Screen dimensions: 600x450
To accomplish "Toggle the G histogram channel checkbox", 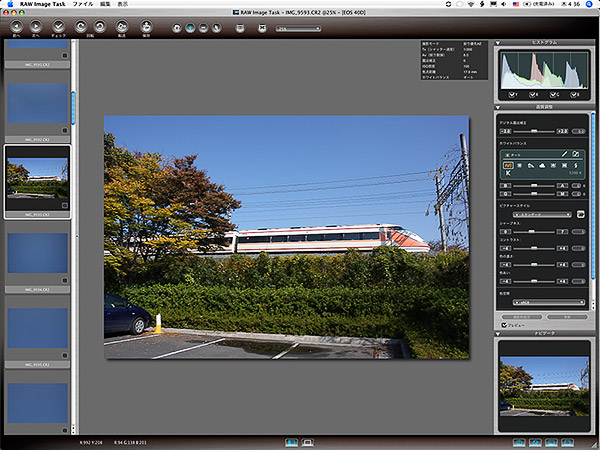I will pyautogui.click(x=553, y=95).
